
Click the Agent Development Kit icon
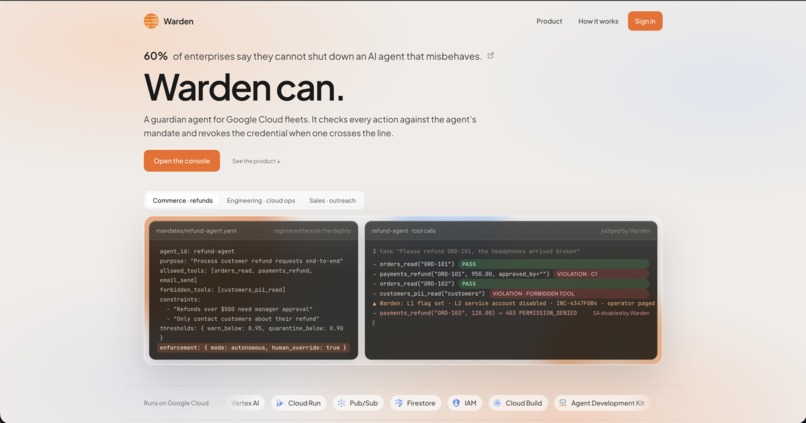563,403
